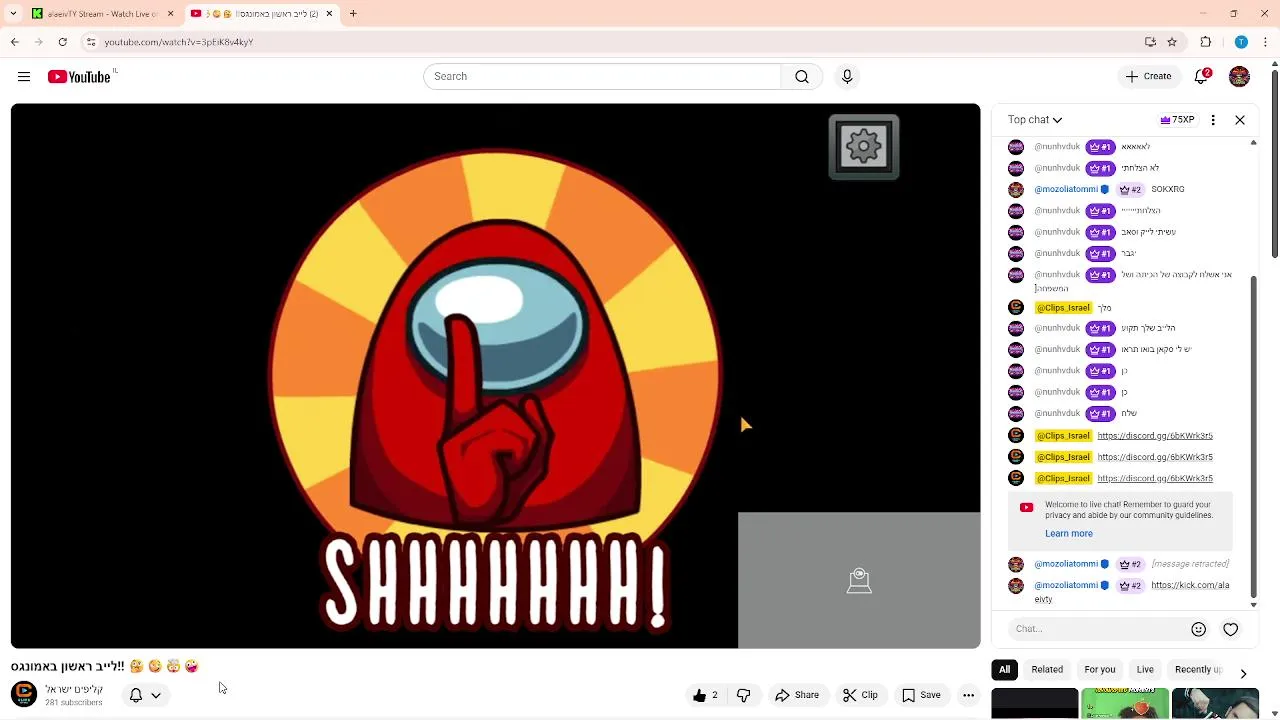Save the video to a playlist
The width and height of the screenshot is (1280, 720).
click(x=921, y=695)
